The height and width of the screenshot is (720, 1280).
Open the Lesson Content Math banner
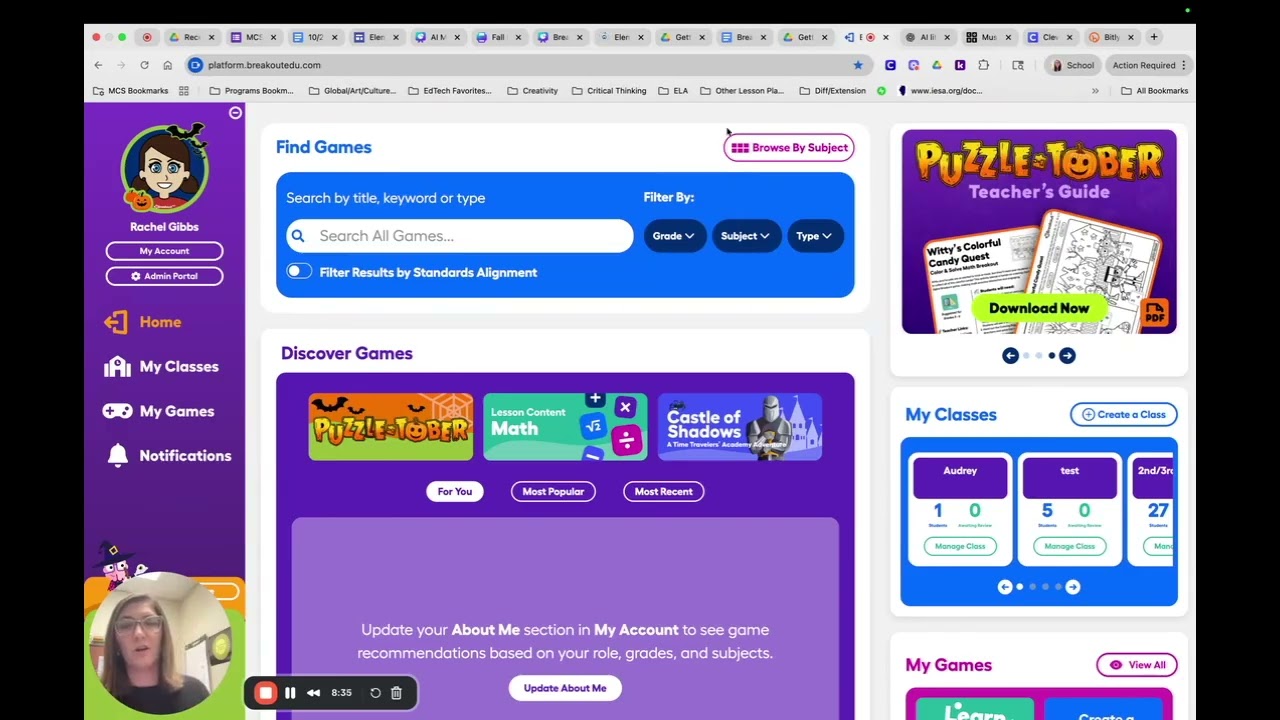(565, 427)
